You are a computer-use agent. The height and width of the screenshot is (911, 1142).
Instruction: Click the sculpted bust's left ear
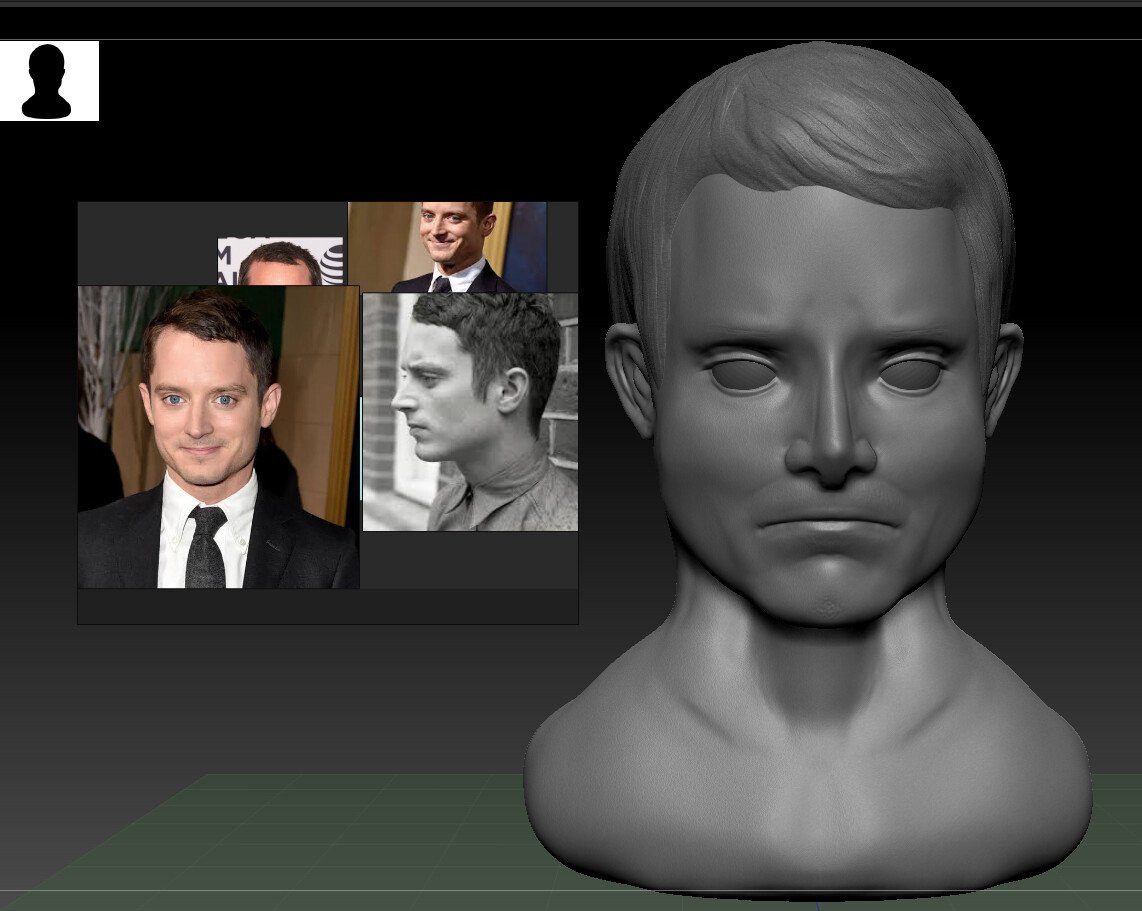[x=632, y=380]
